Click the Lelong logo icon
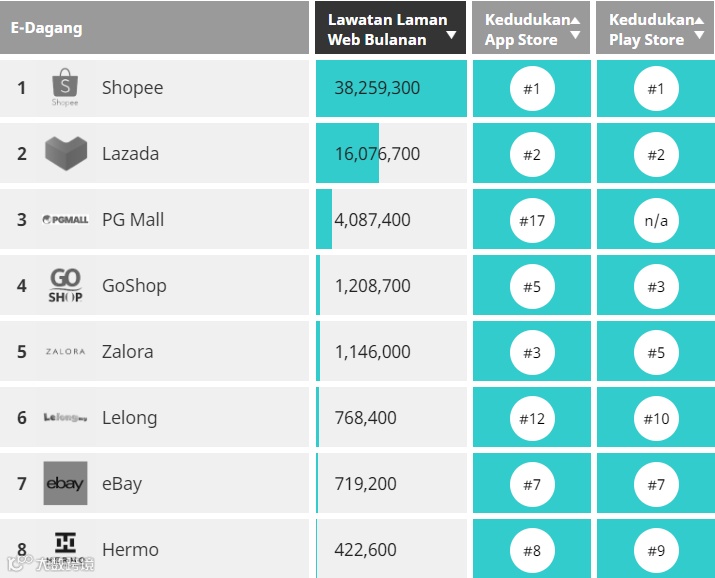 [65, 418]
